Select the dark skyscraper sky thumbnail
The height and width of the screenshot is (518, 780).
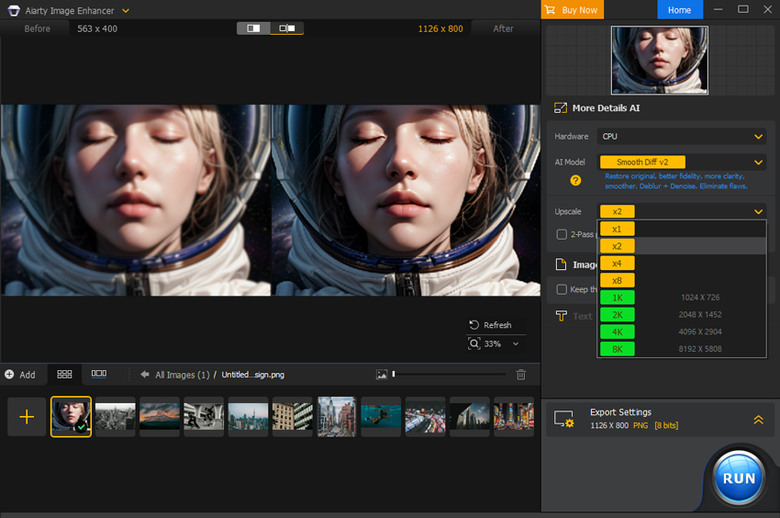click(469, 416)
